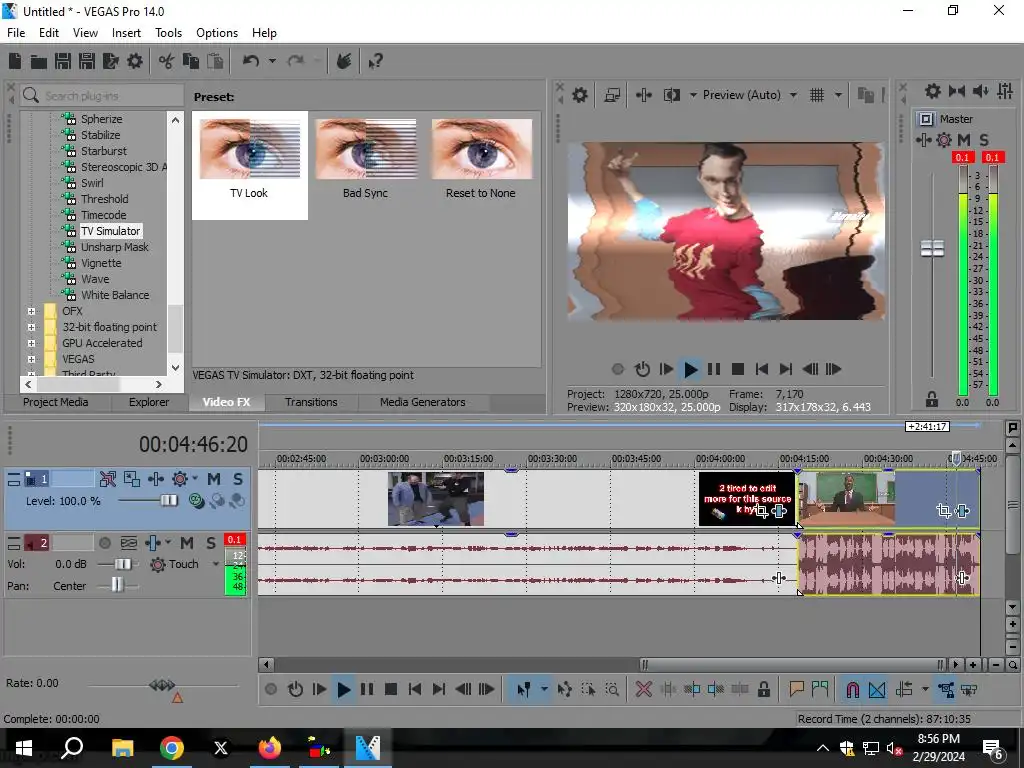
Task: Select the Zoom Edit Tool
Action: 612,689
